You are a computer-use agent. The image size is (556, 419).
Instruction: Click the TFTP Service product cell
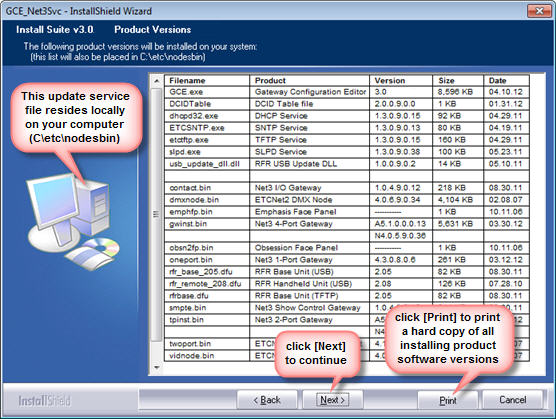pos(310,140)
